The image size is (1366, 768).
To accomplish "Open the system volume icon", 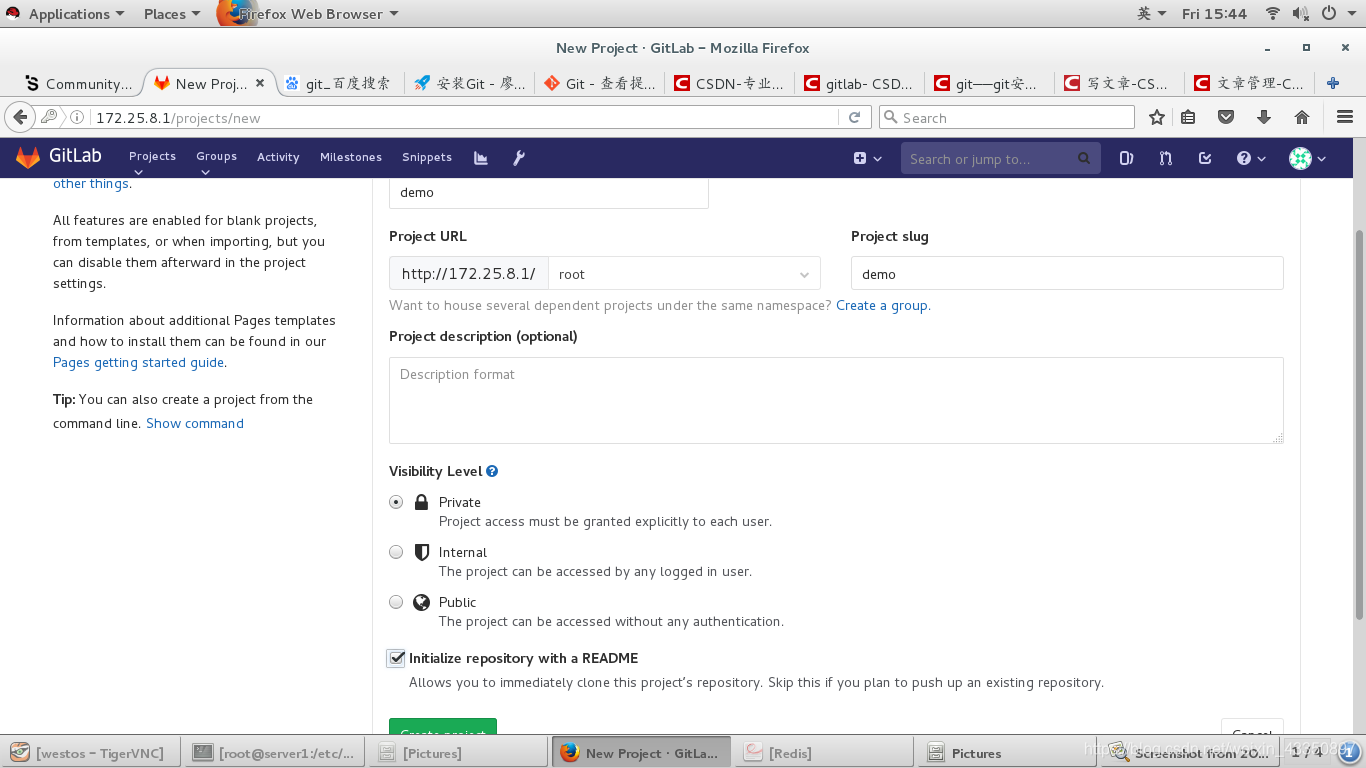I will pyautogui.click(x=1301, y=13).
